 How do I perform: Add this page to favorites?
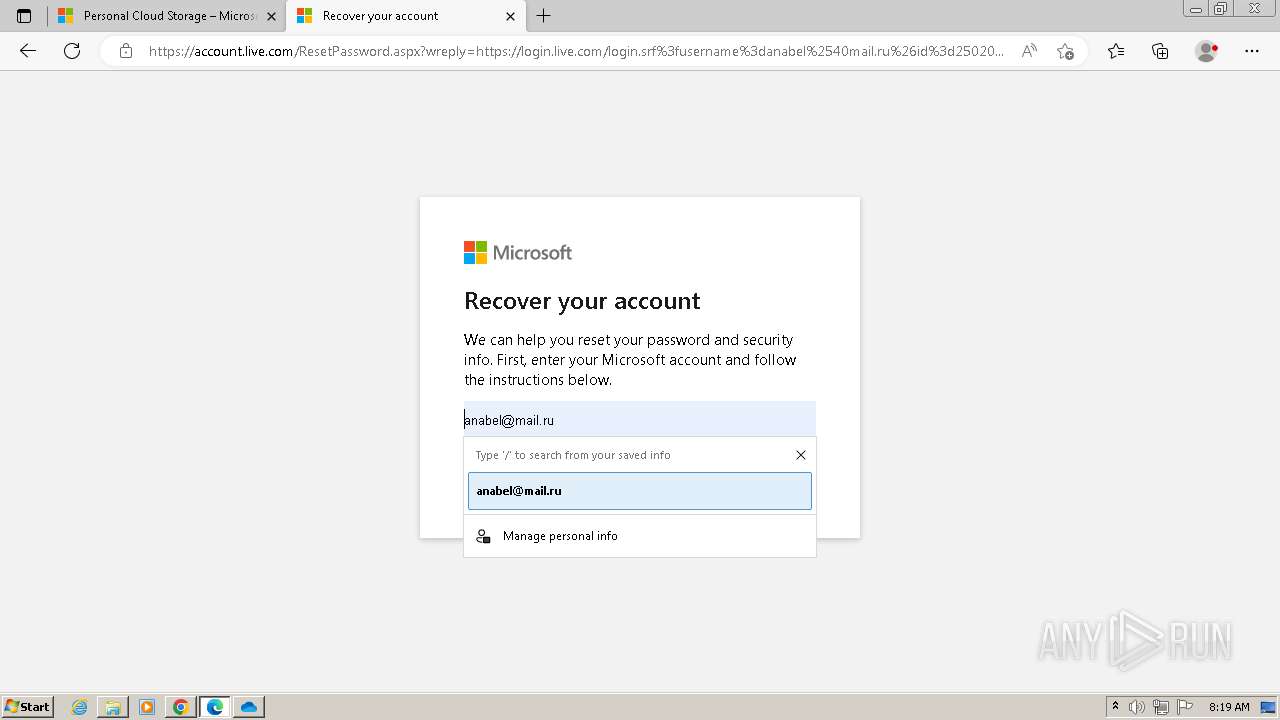tap(1065, 51)
